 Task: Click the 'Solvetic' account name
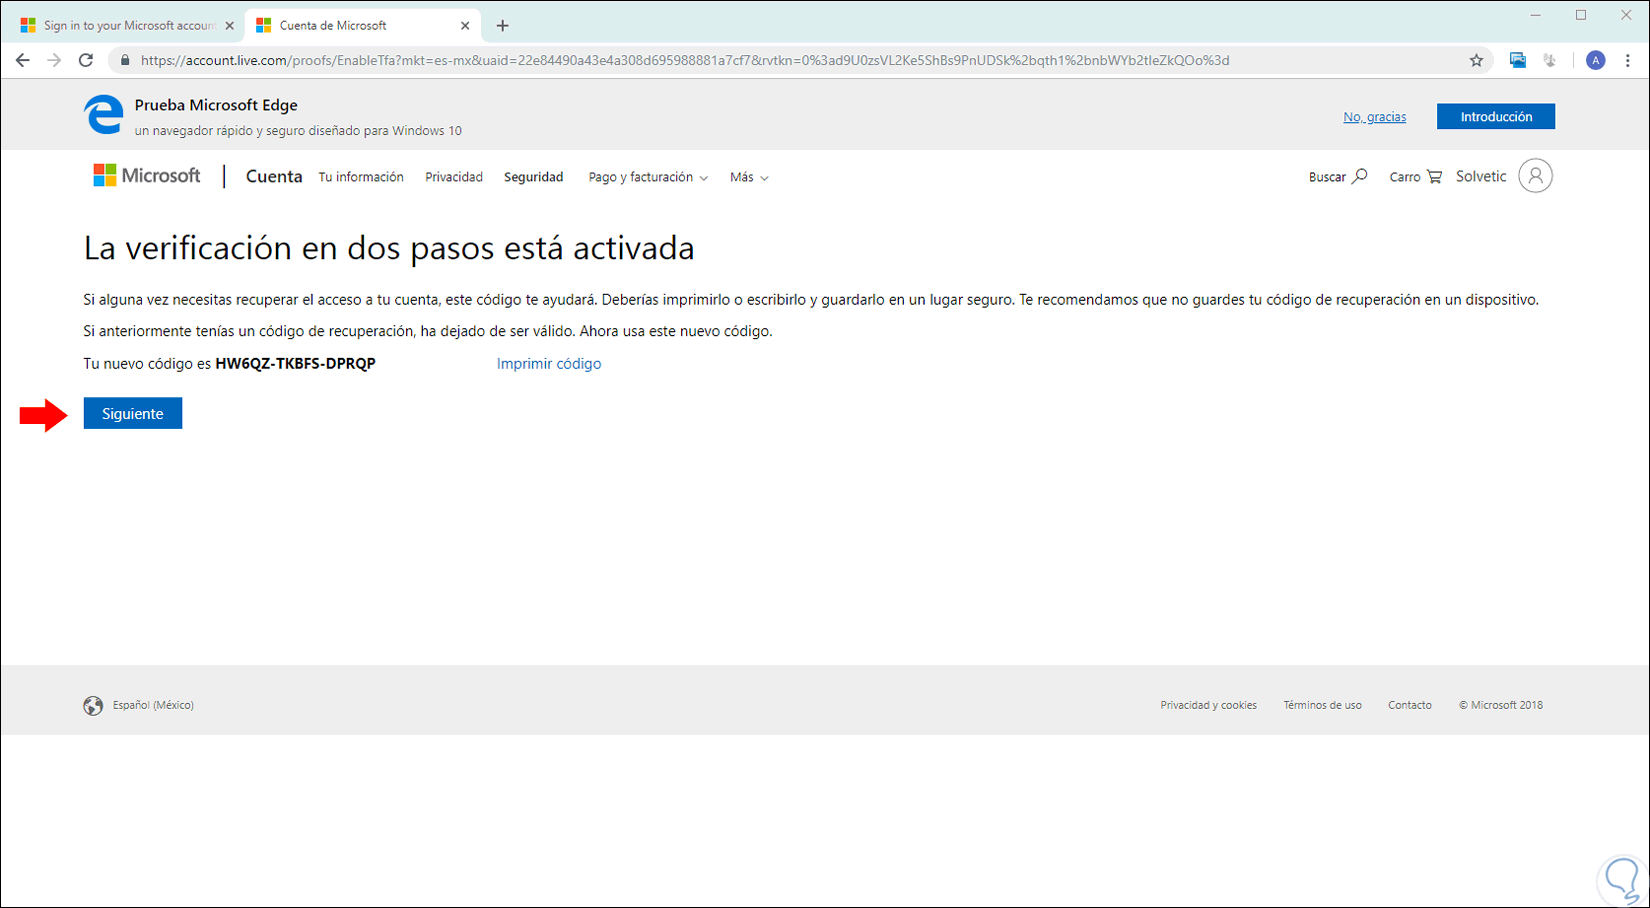coord(1481,177)
